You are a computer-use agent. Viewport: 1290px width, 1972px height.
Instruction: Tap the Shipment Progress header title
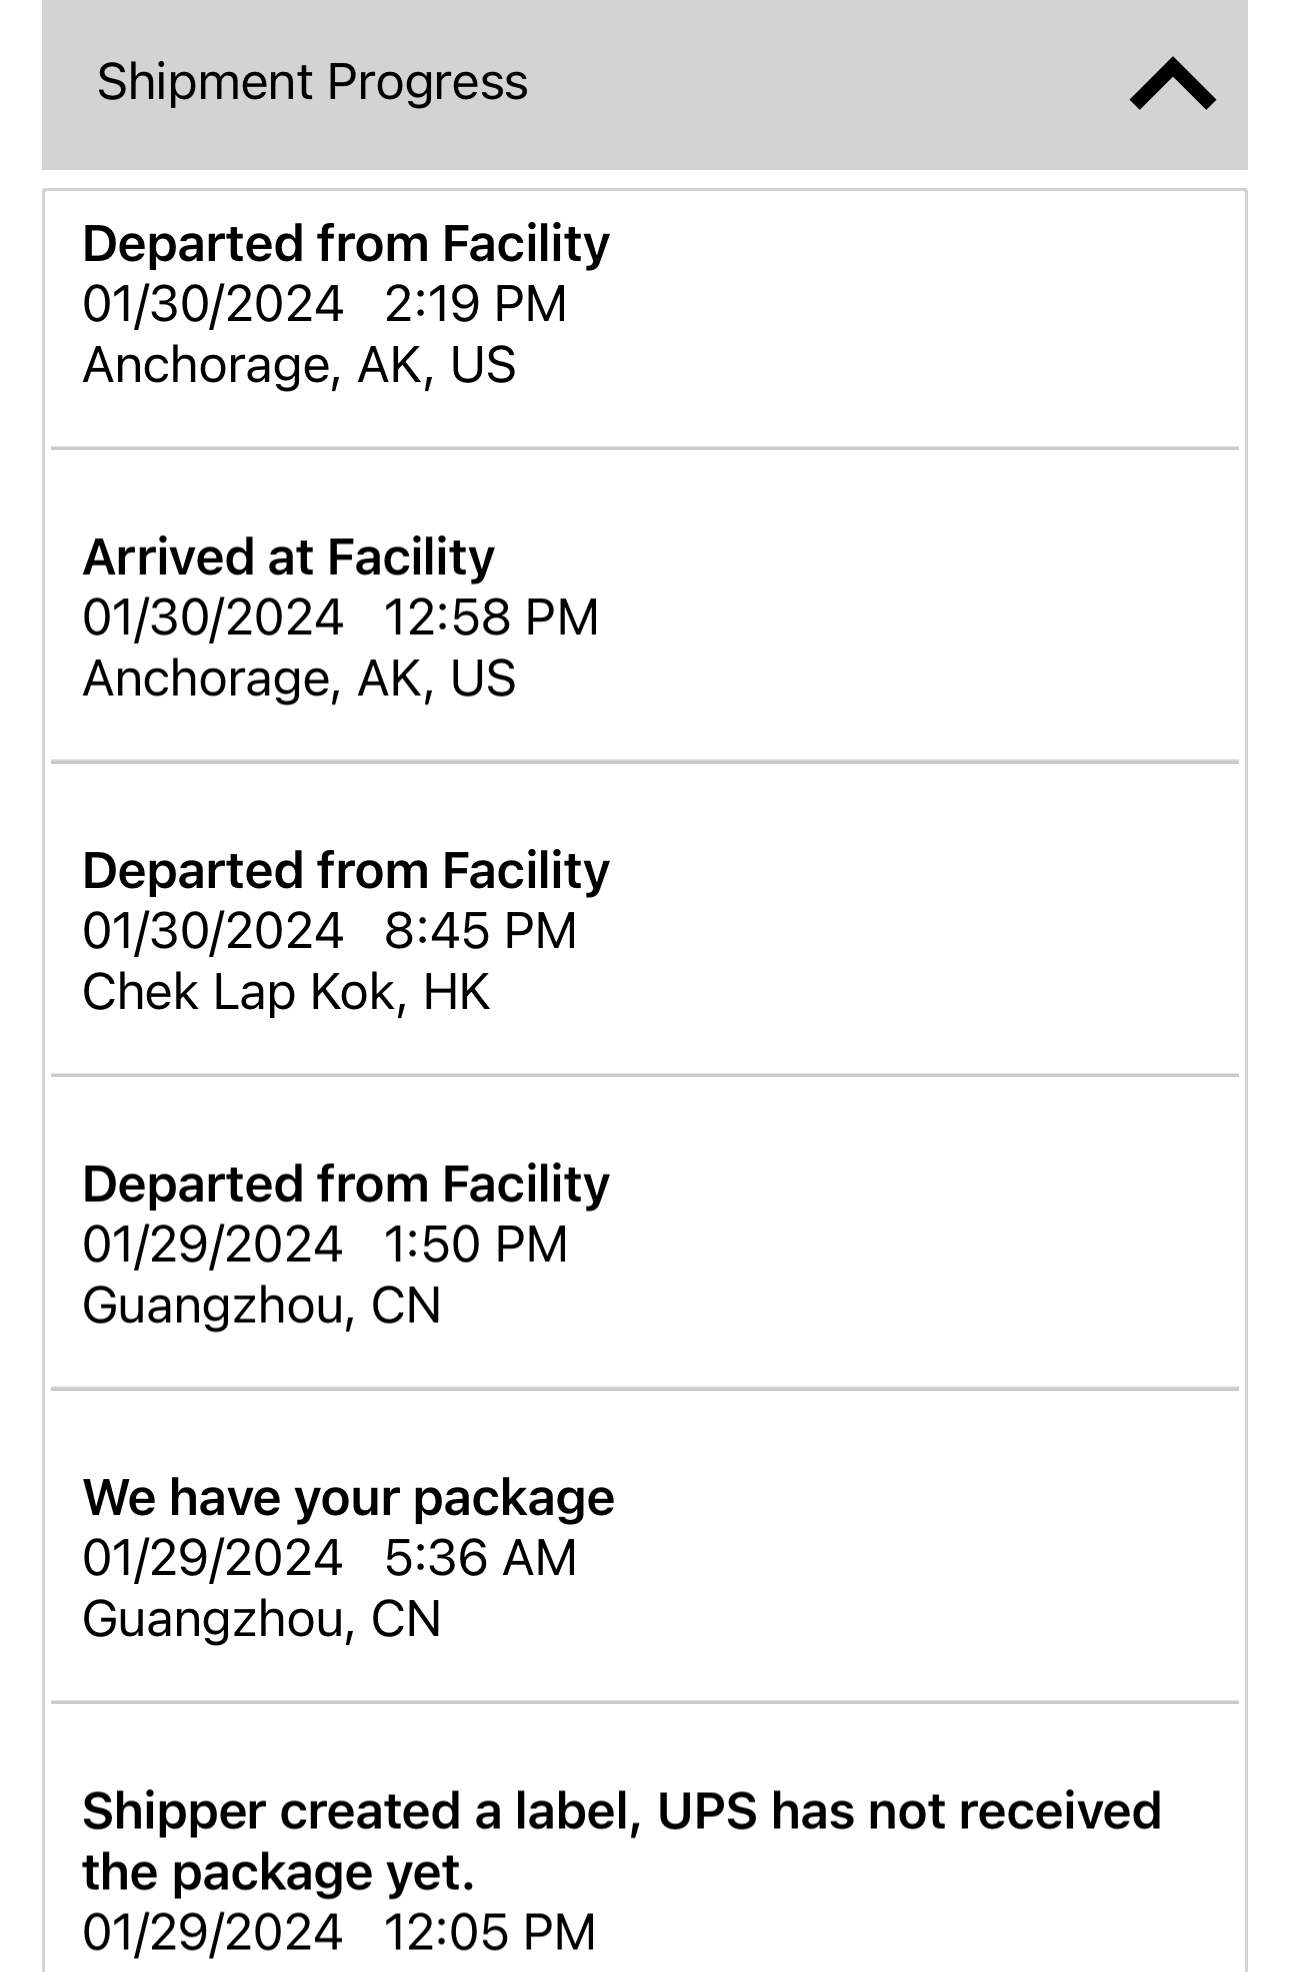312,82
